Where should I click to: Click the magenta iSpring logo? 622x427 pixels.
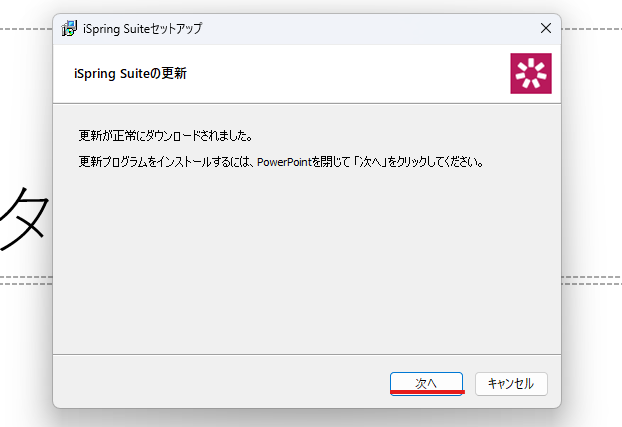(x=531, y=73)
